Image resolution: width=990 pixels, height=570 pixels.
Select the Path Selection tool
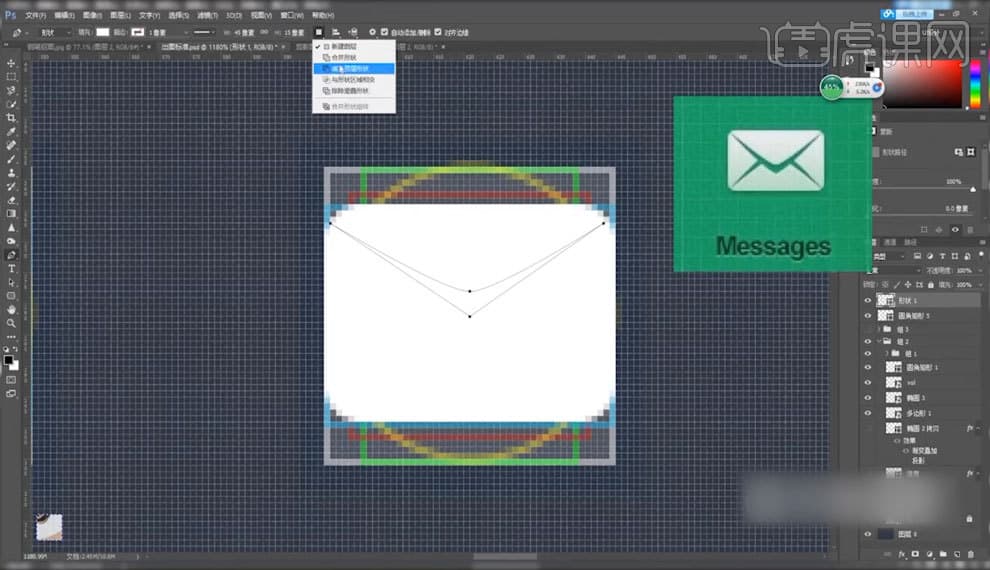[x=11, y=282]
